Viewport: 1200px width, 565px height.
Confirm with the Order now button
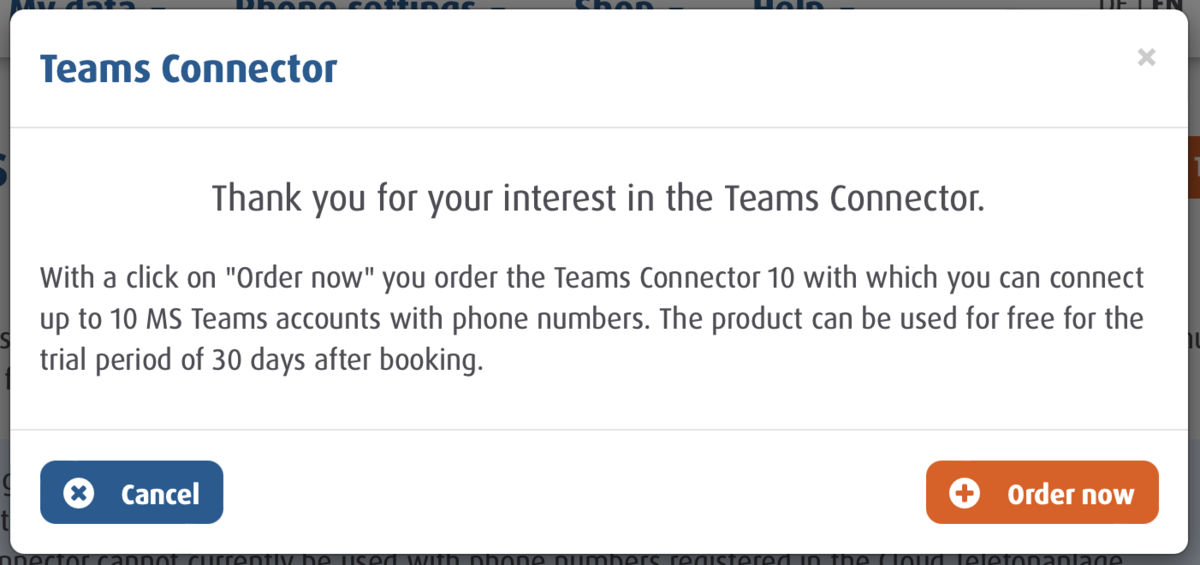(1042, 492)
